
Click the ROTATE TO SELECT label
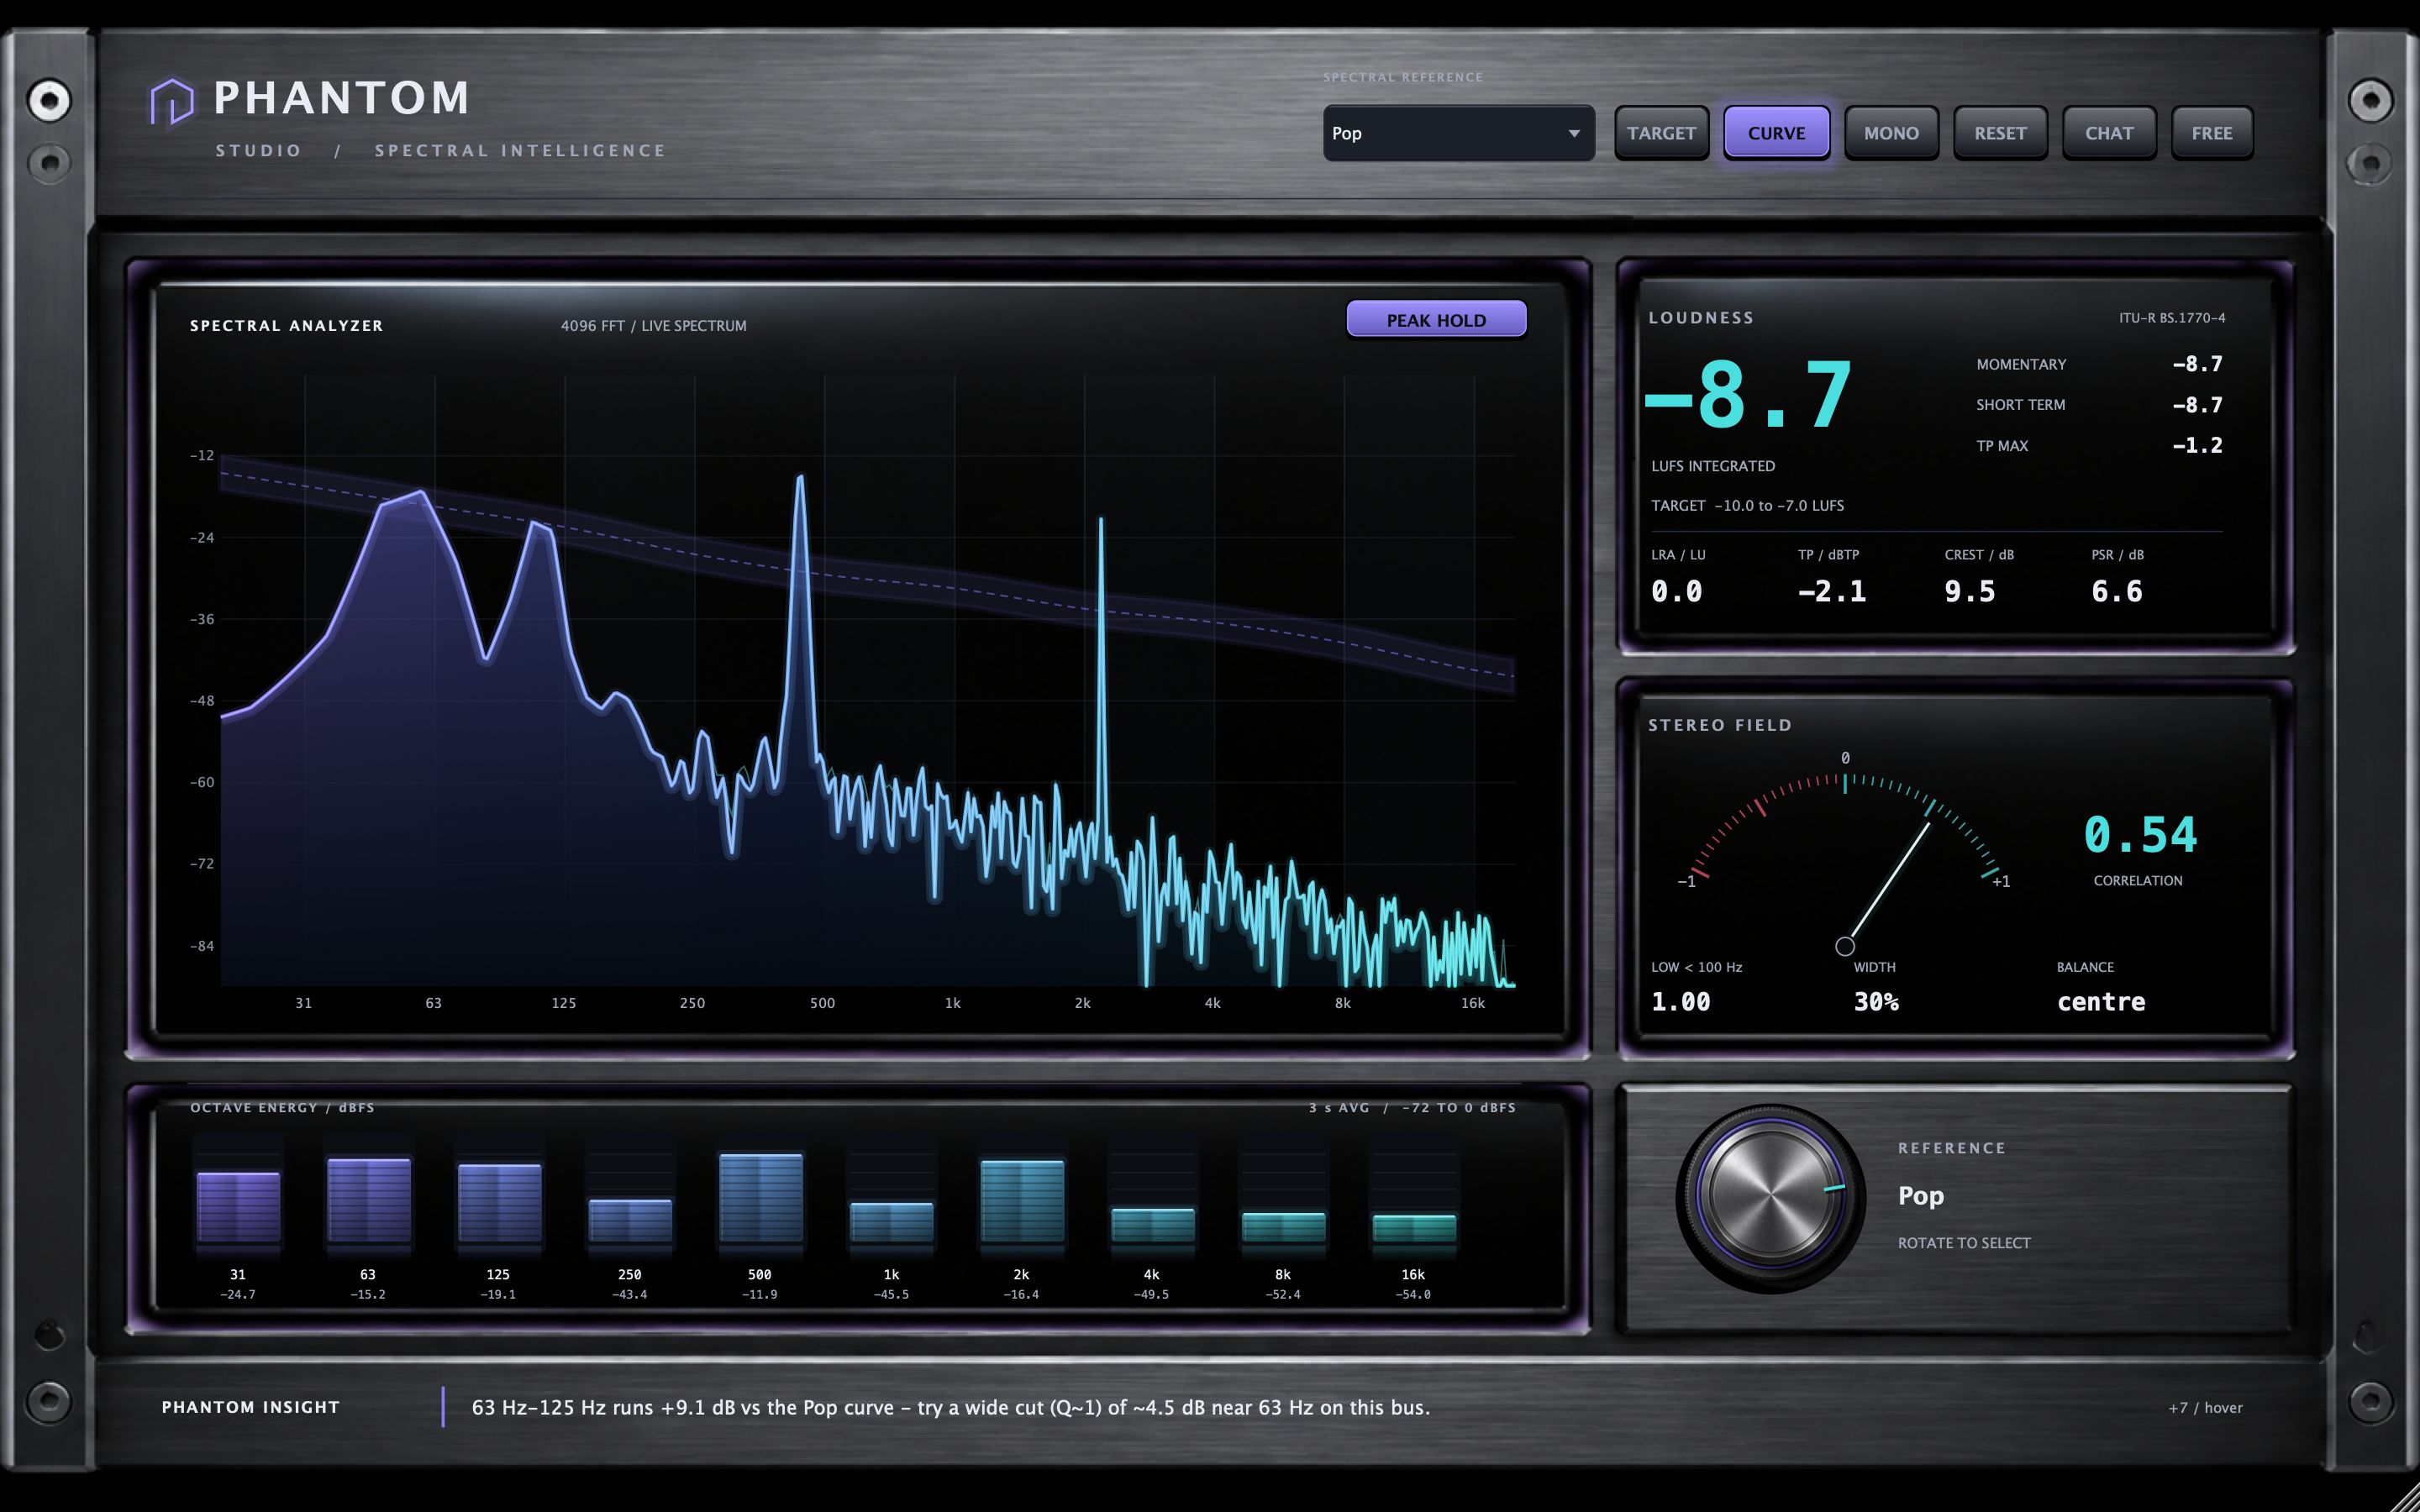coord(1964,1243)
